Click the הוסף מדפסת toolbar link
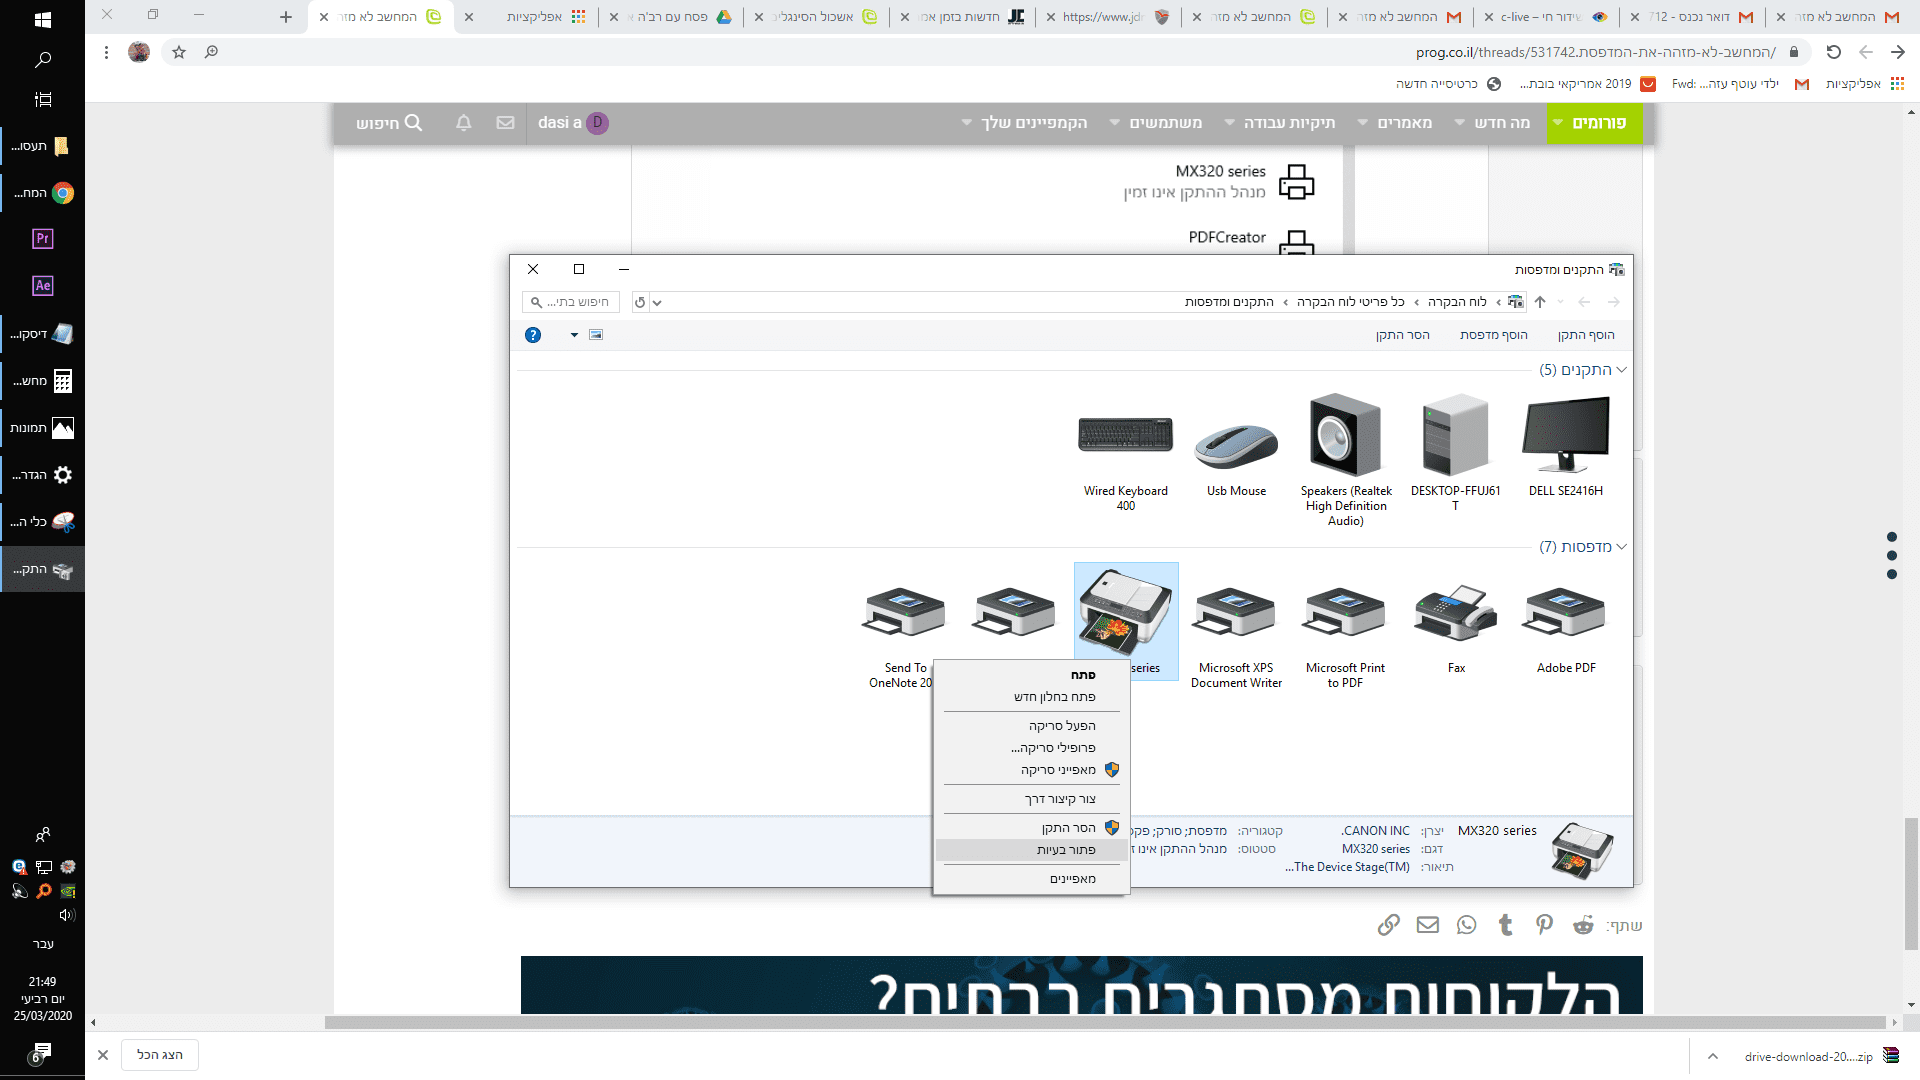Screen dimensions: 1920x1080 1493,335
